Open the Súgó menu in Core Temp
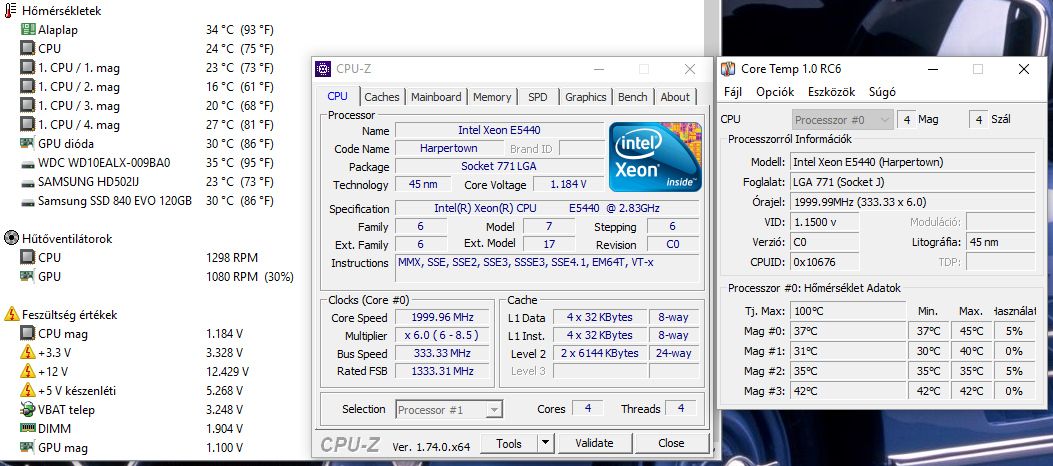Screen dimensions: 1053x466 [882, 92]
